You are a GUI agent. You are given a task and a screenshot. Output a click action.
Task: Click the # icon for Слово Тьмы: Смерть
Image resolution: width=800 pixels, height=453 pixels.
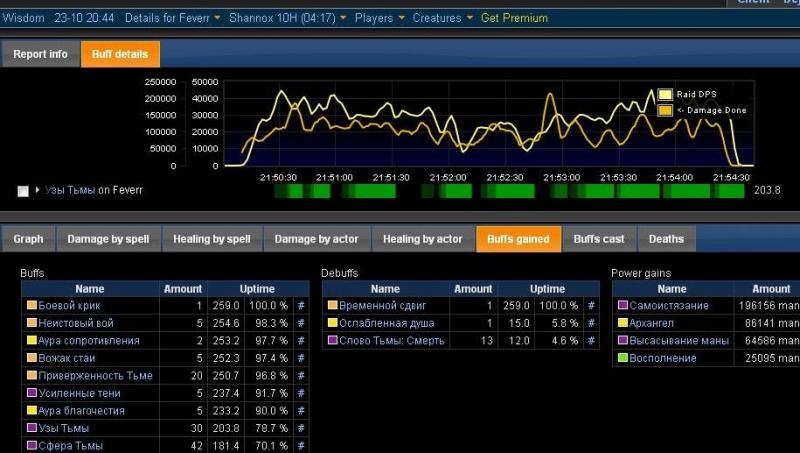pyautogui.click(x=591, y=340)
